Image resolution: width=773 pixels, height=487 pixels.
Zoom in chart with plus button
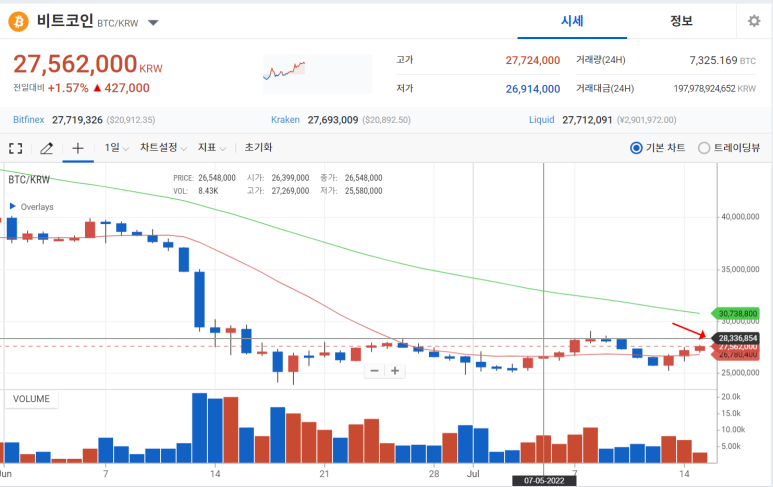pos(395,371)
